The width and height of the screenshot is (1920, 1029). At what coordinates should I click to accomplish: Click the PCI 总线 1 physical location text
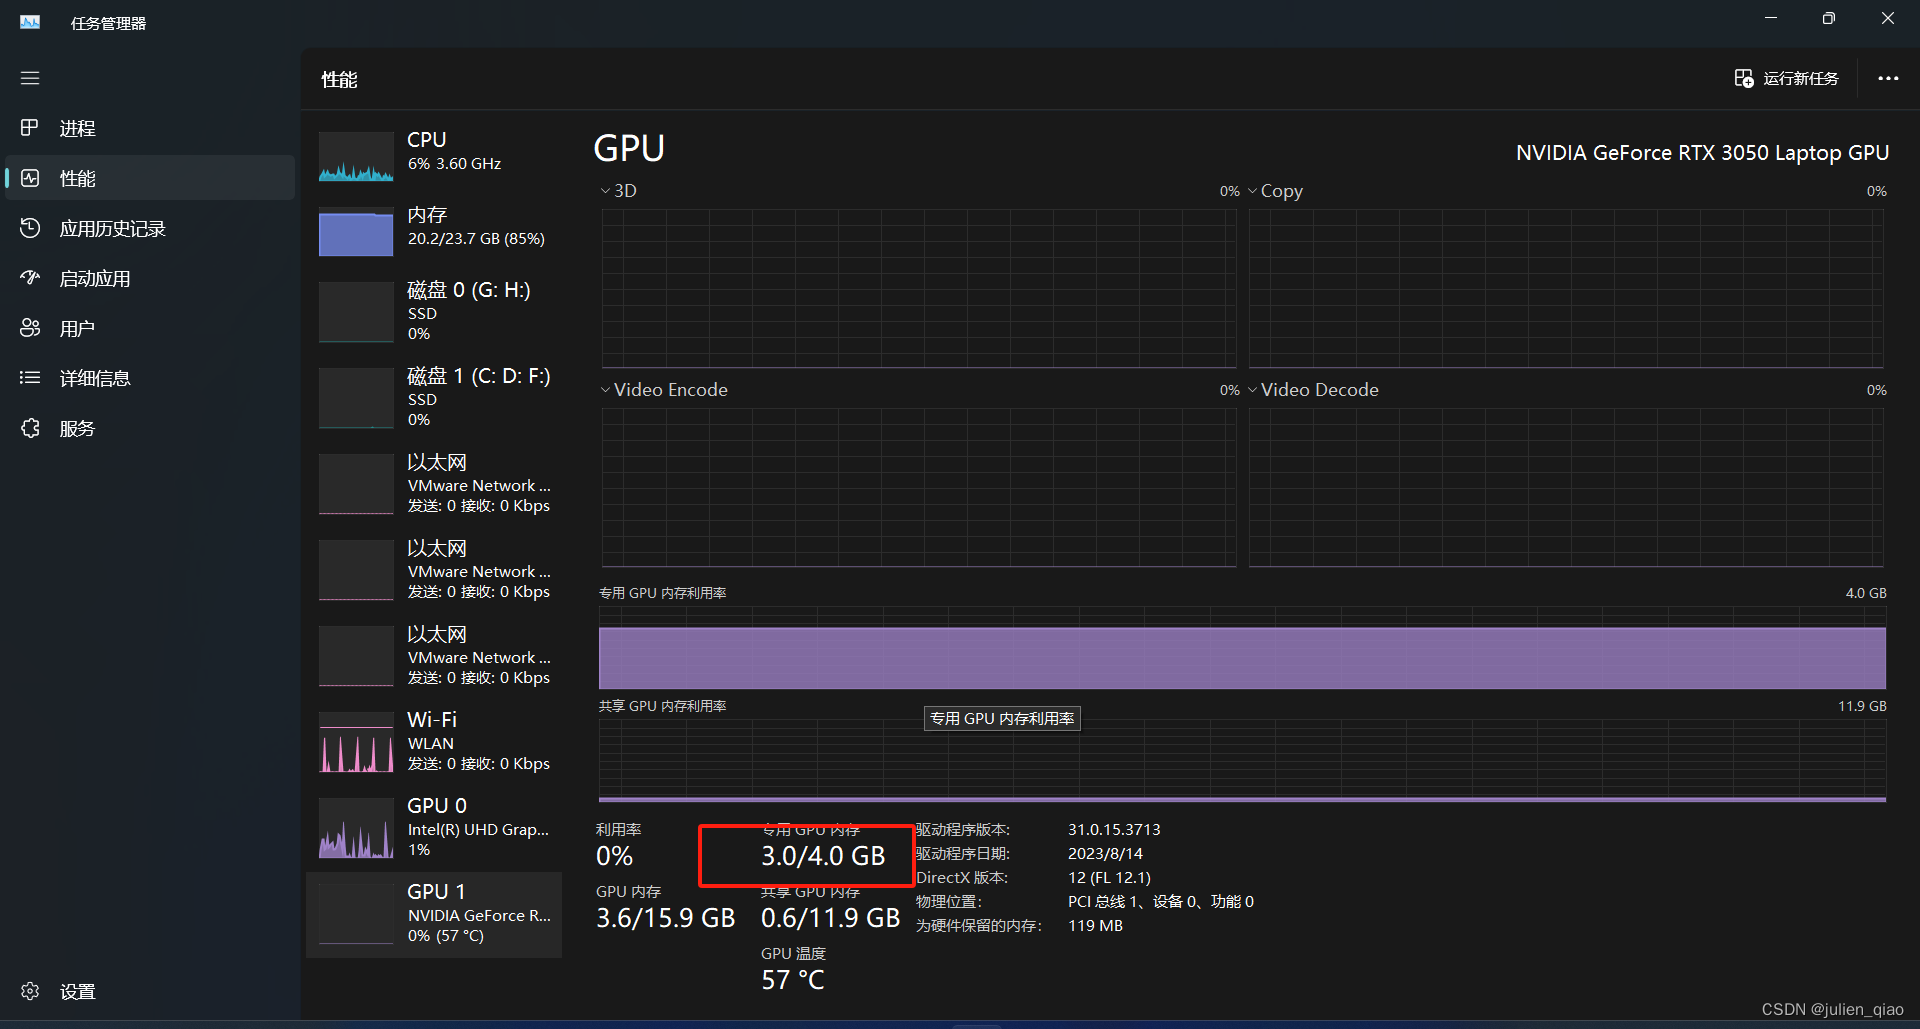click(x=1160, y=902)
